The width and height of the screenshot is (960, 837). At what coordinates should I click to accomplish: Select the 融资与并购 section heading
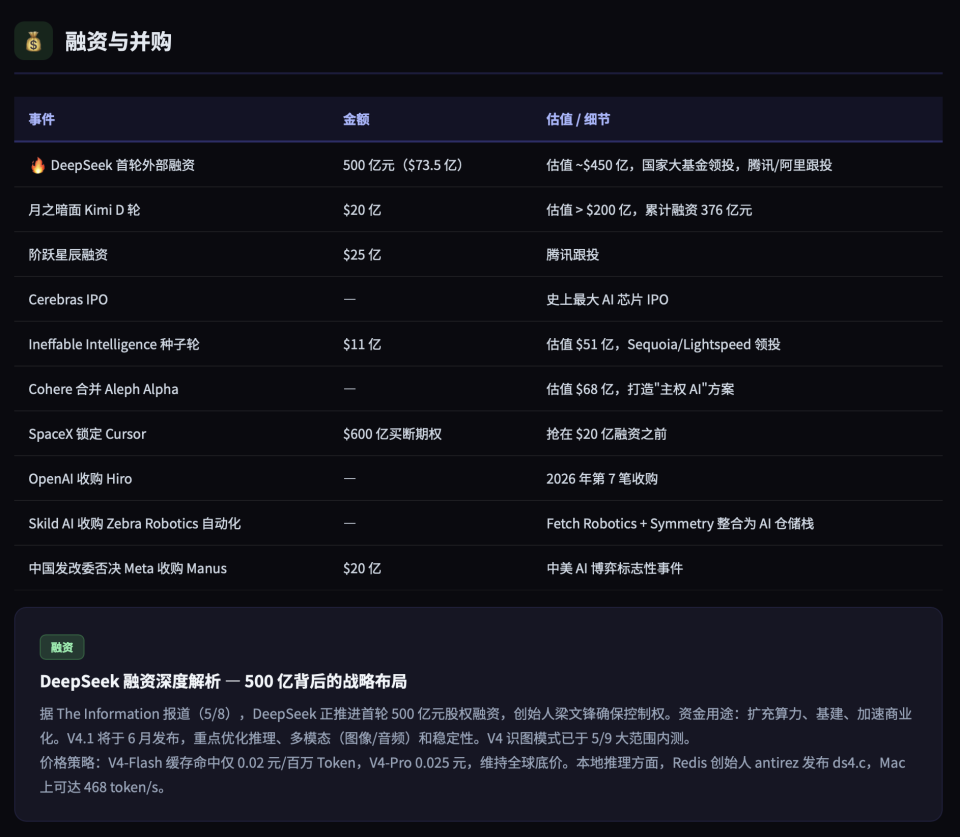pyautogui.click(x=118, y=42)
